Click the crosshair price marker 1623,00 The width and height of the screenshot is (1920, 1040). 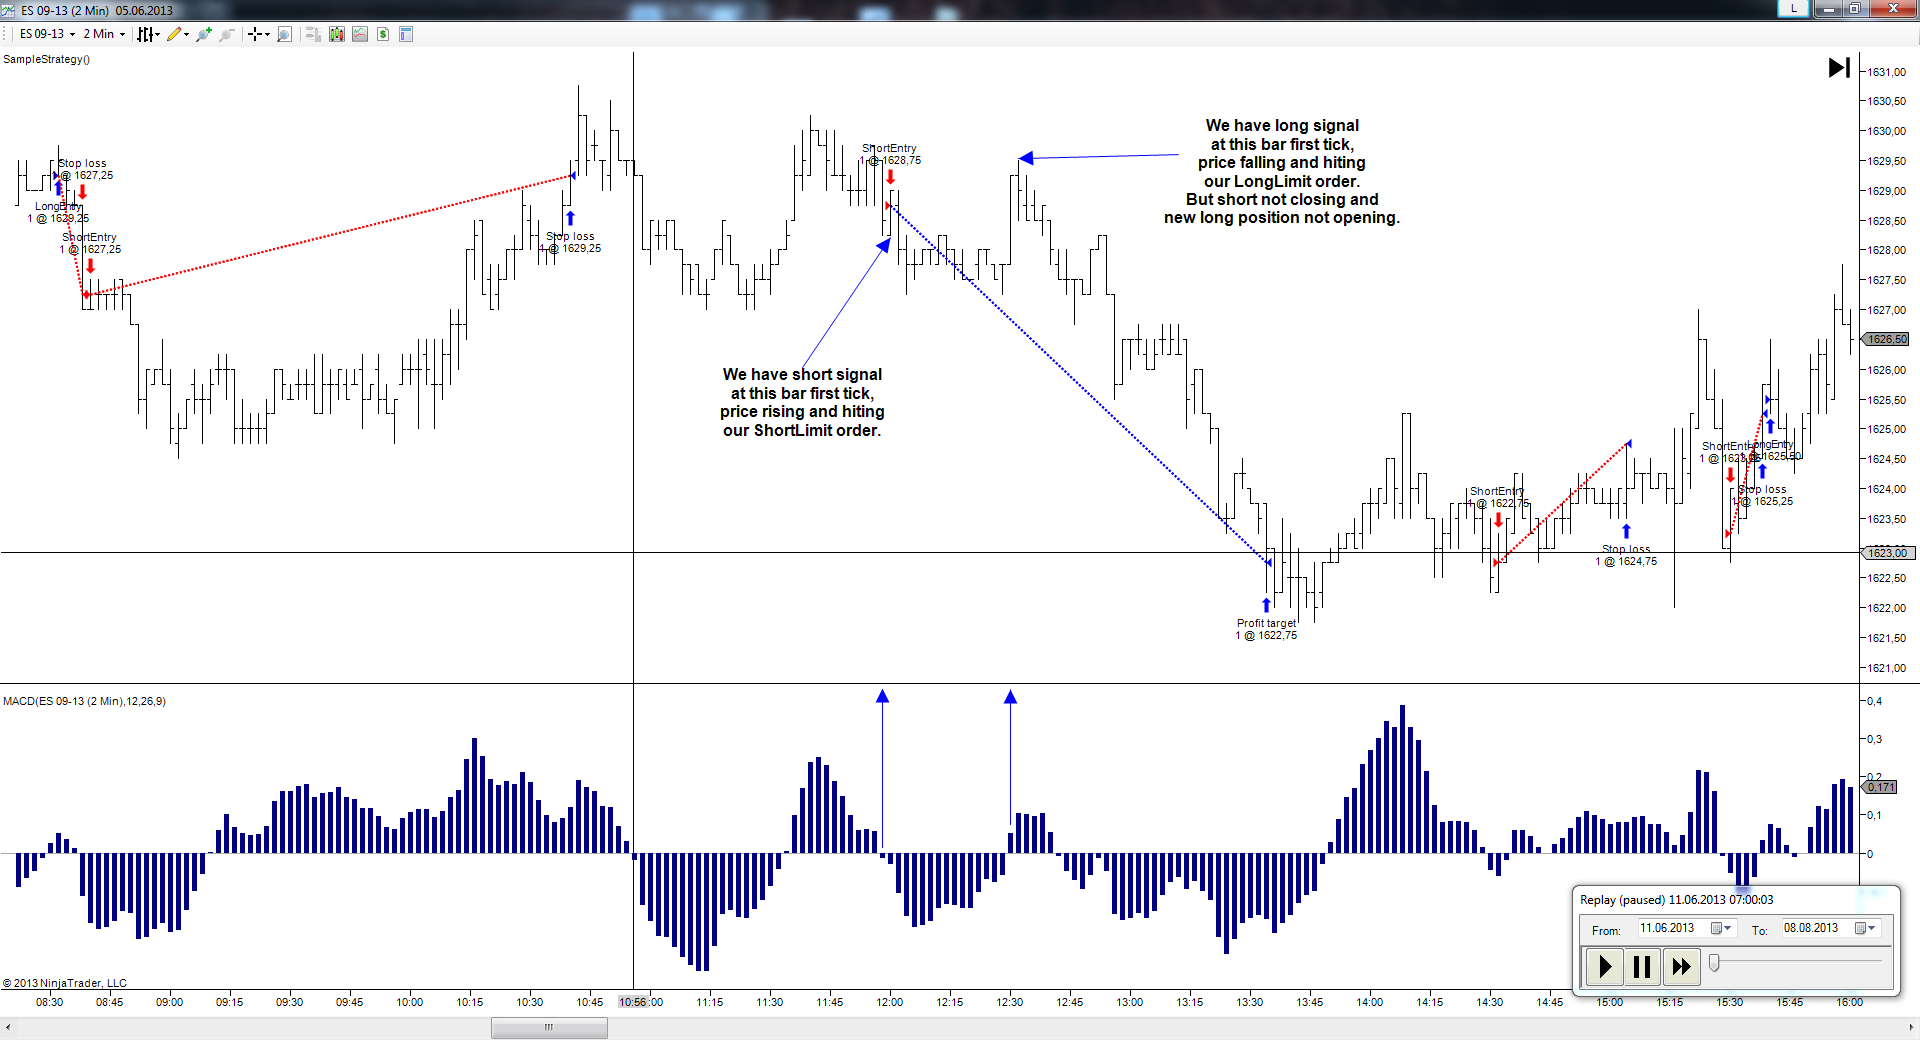click(x=1886, y=553)
